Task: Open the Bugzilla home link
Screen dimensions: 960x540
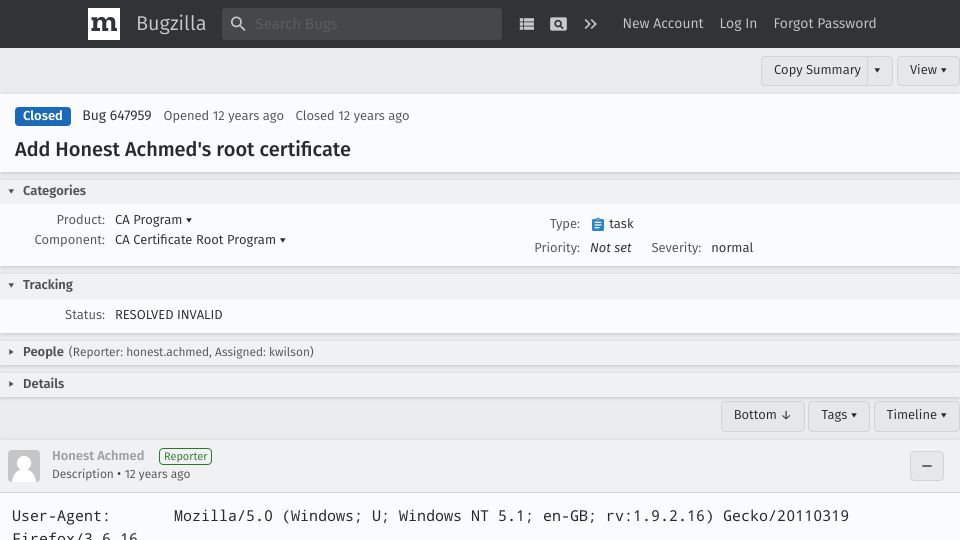Action: (x=171, y=24)
